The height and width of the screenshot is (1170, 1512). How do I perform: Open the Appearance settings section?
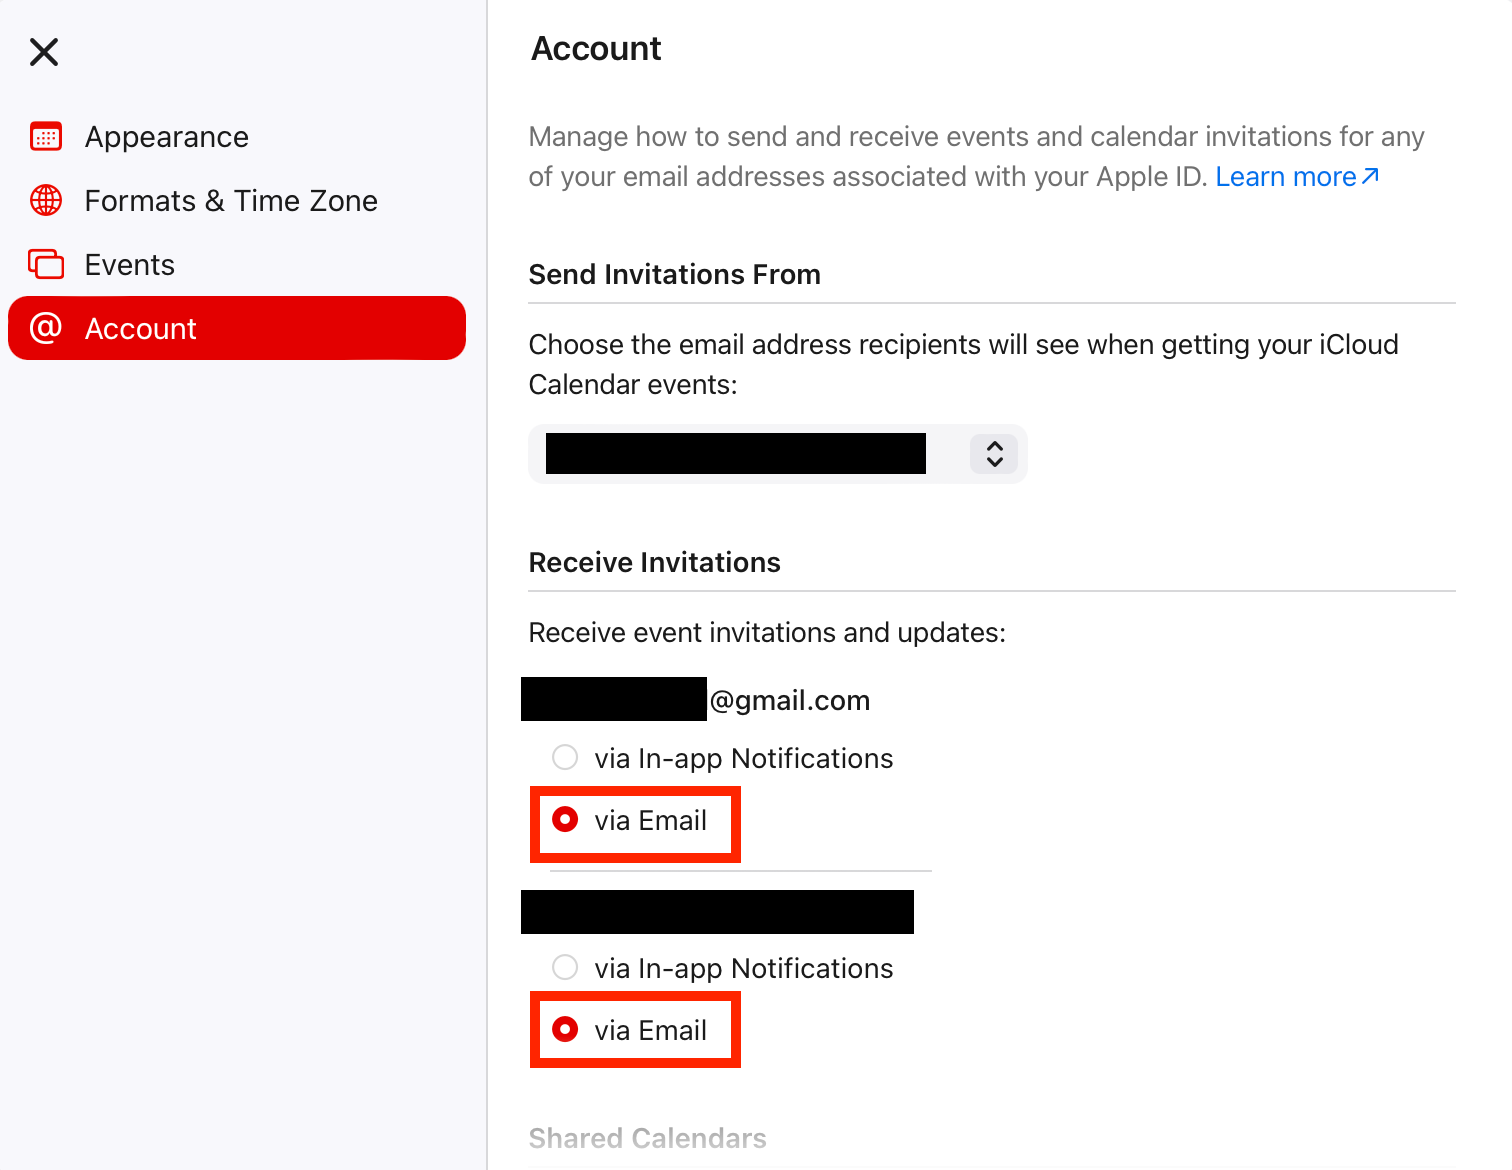pos(237,137)
